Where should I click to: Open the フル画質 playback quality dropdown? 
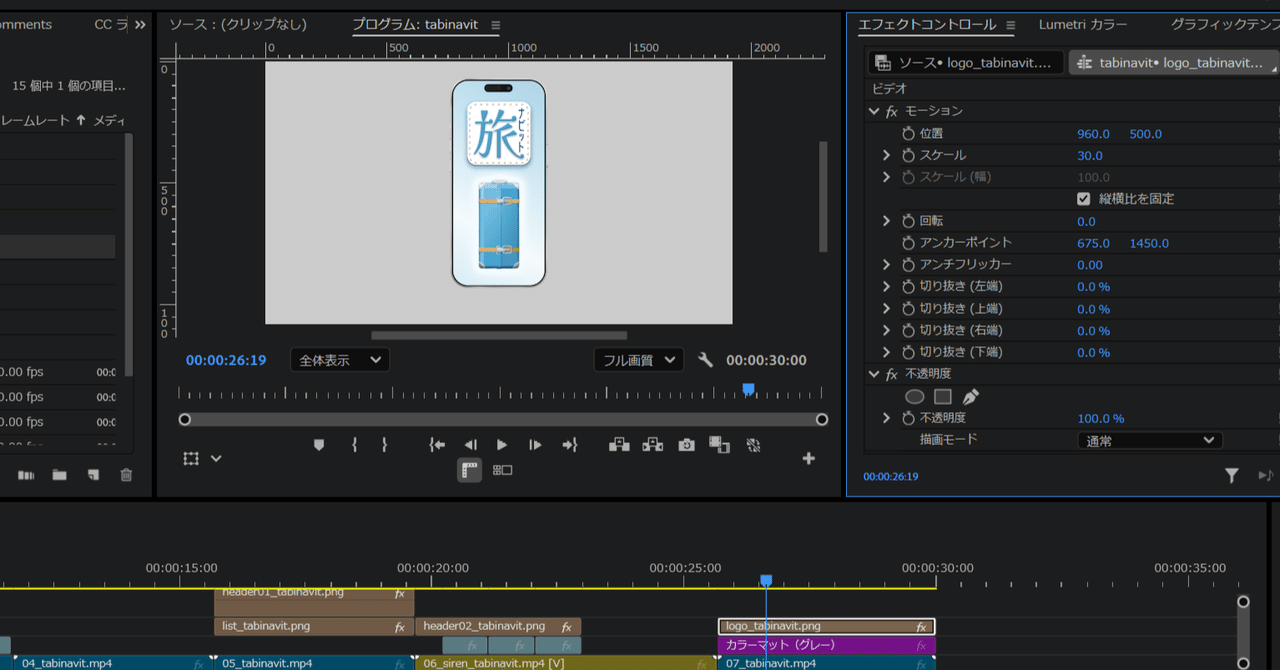[638, 359]
